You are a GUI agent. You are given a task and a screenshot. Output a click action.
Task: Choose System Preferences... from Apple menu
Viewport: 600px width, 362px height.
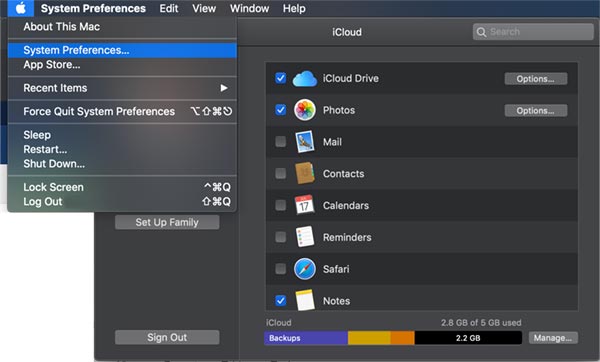[122, 50]
